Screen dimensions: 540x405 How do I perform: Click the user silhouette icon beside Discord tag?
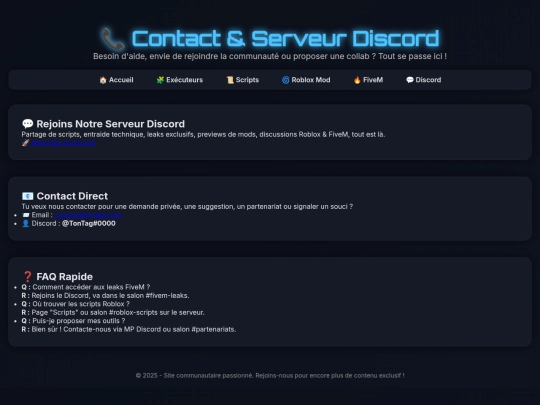click(x=25, y=224)
